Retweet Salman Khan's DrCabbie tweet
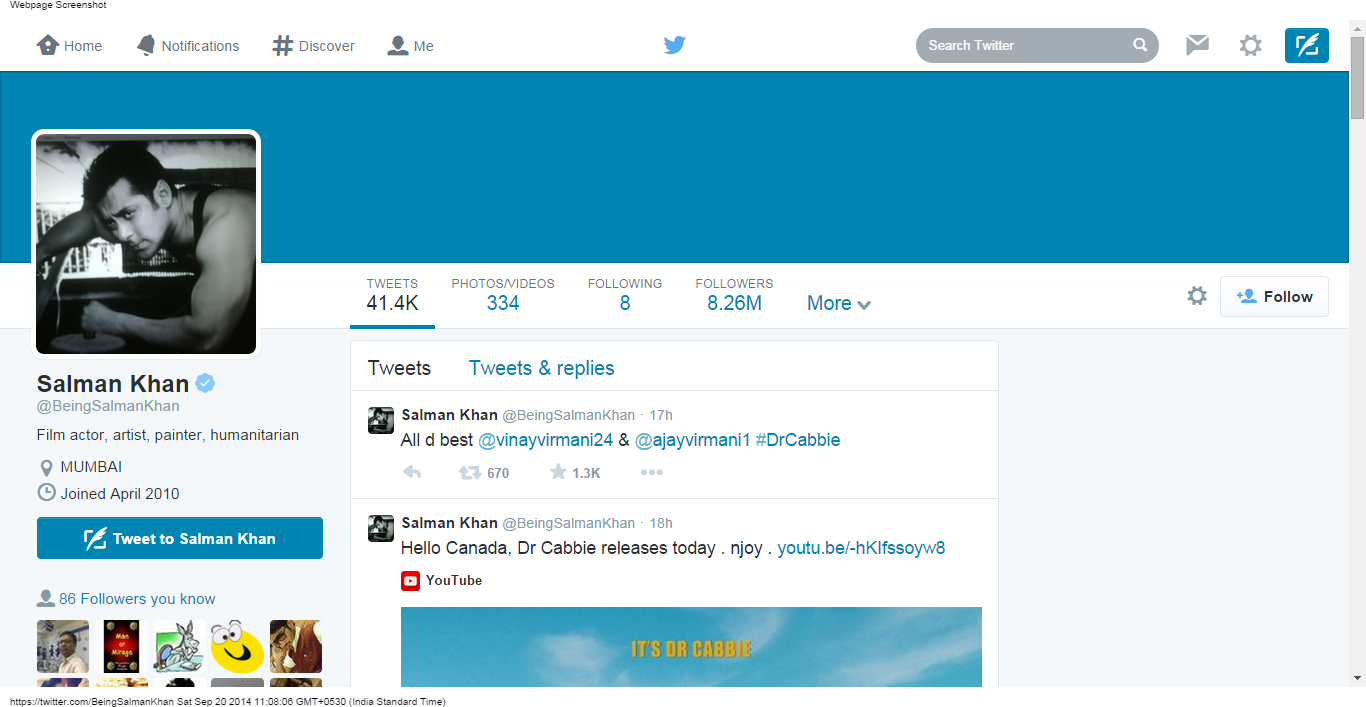 point(470,472)
